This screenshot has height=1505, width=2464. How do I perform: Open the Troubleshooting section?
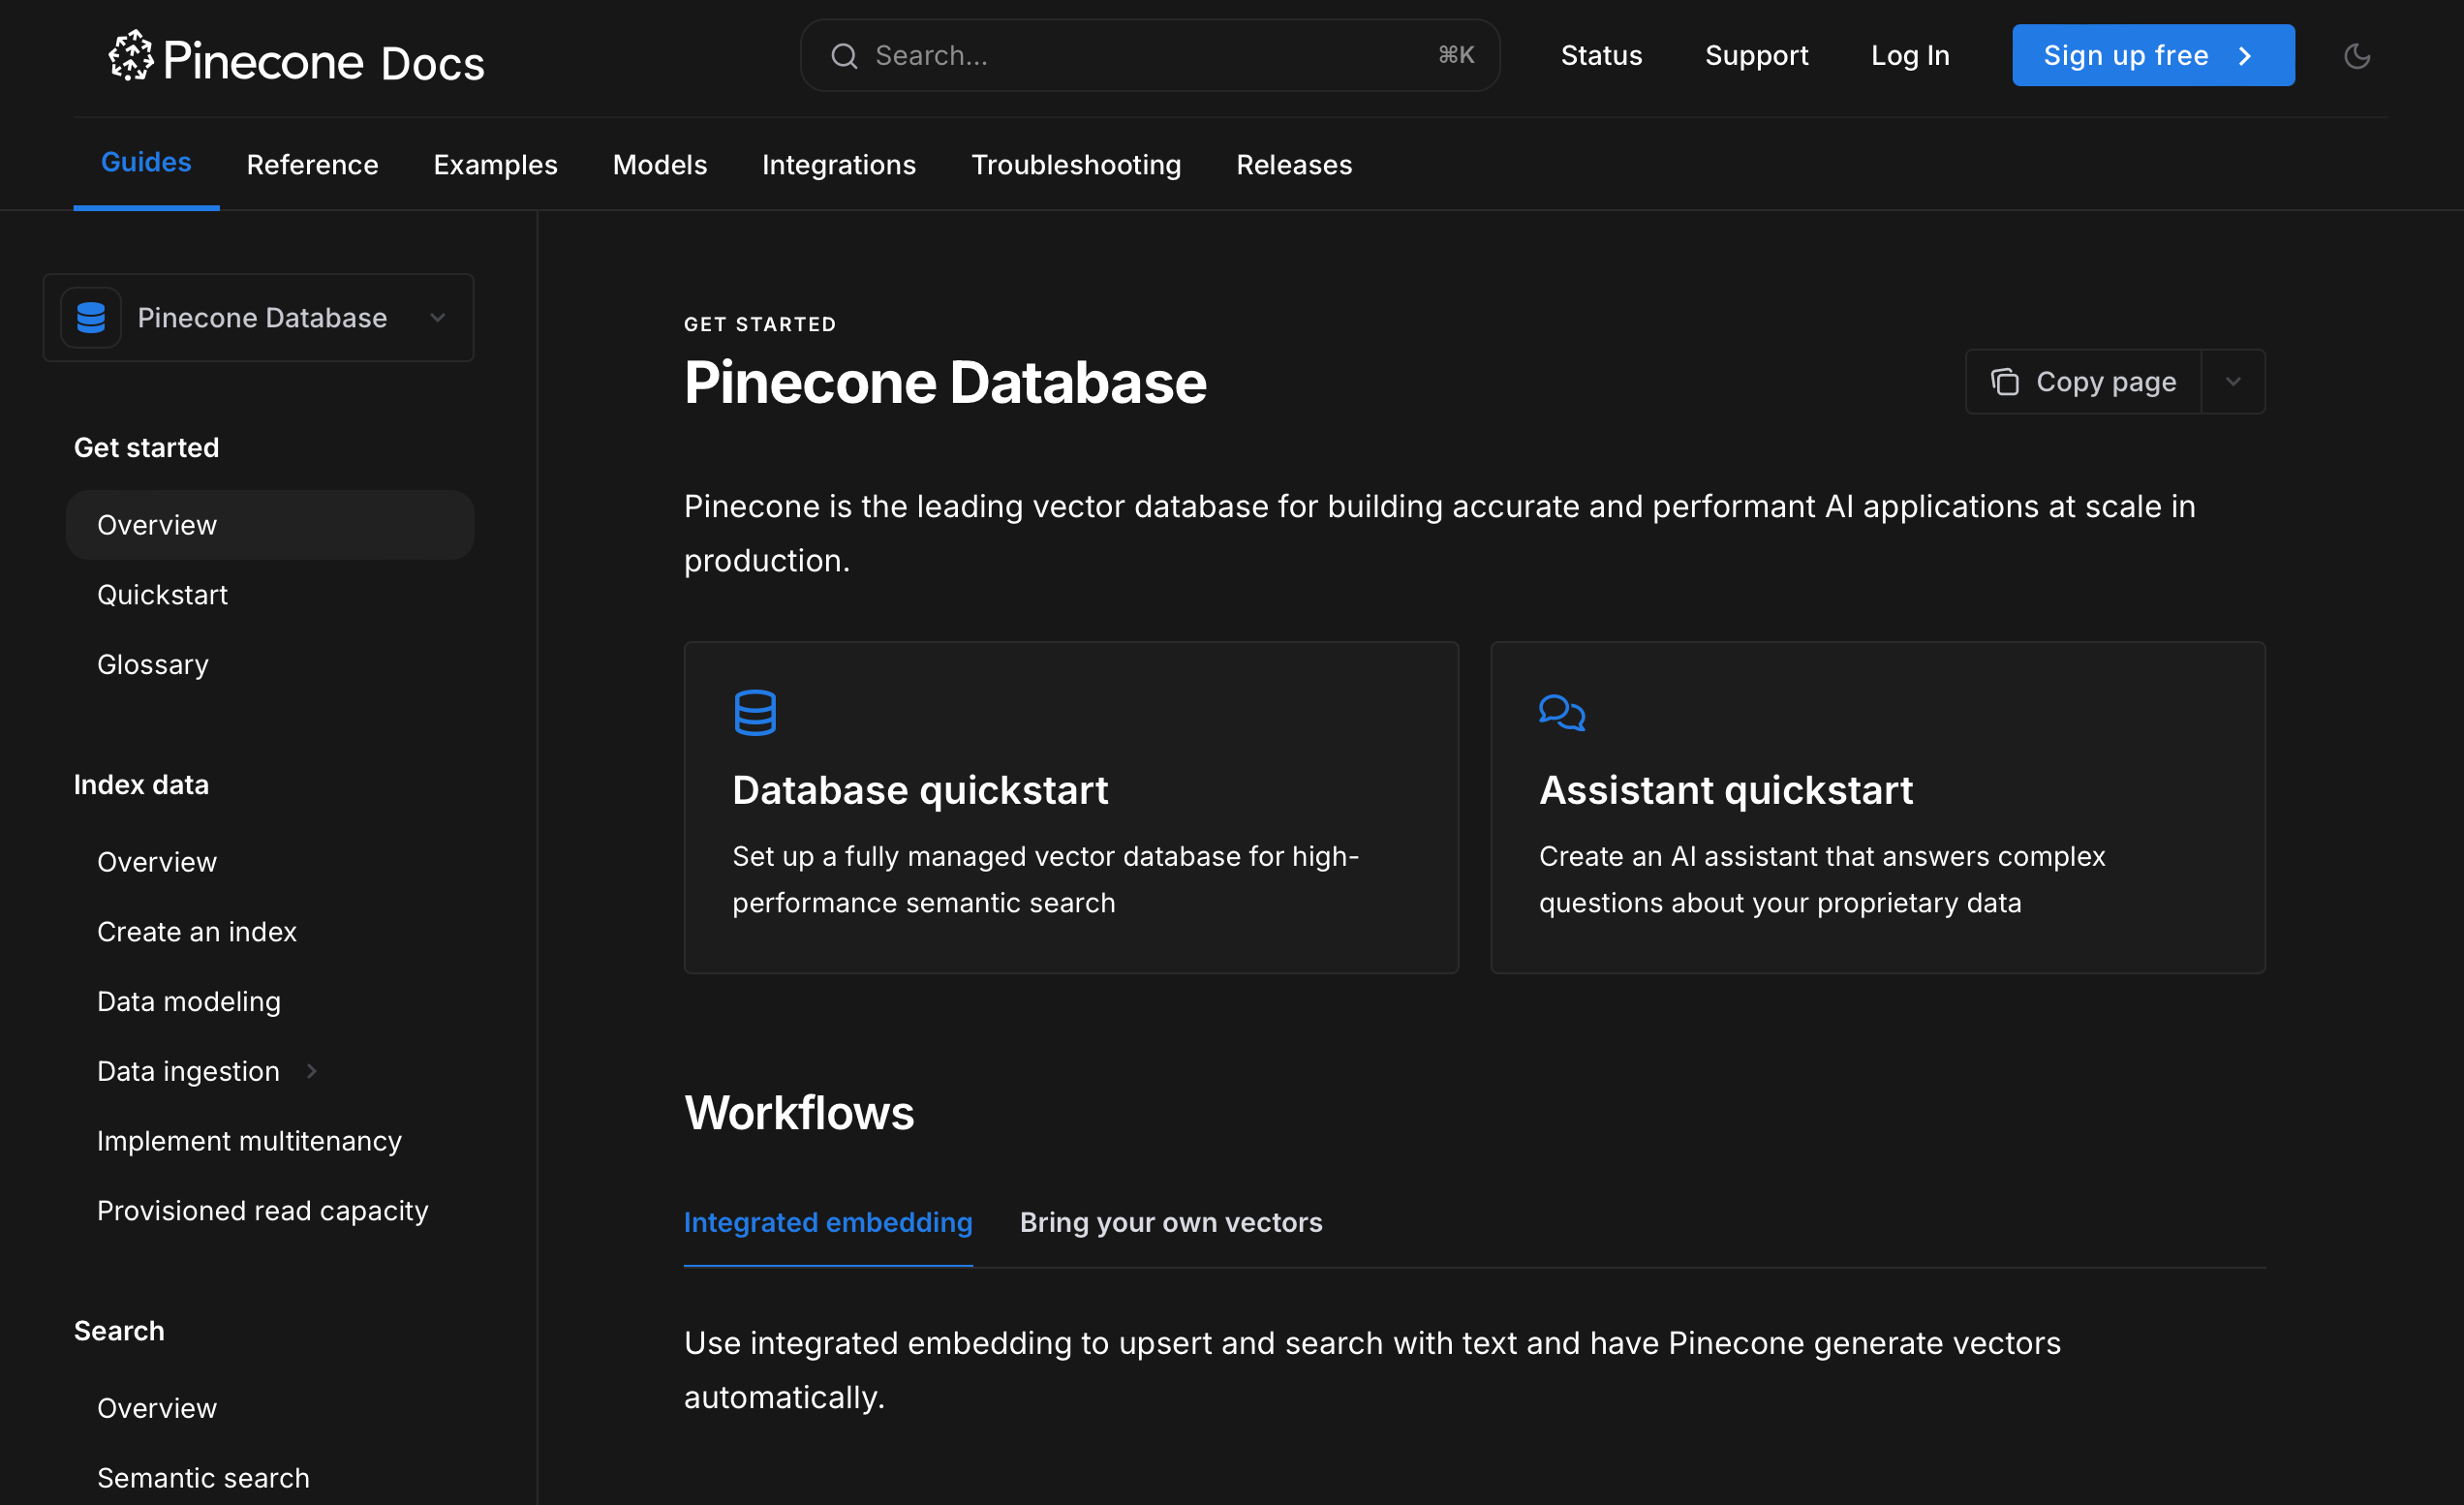(1076, 164)
